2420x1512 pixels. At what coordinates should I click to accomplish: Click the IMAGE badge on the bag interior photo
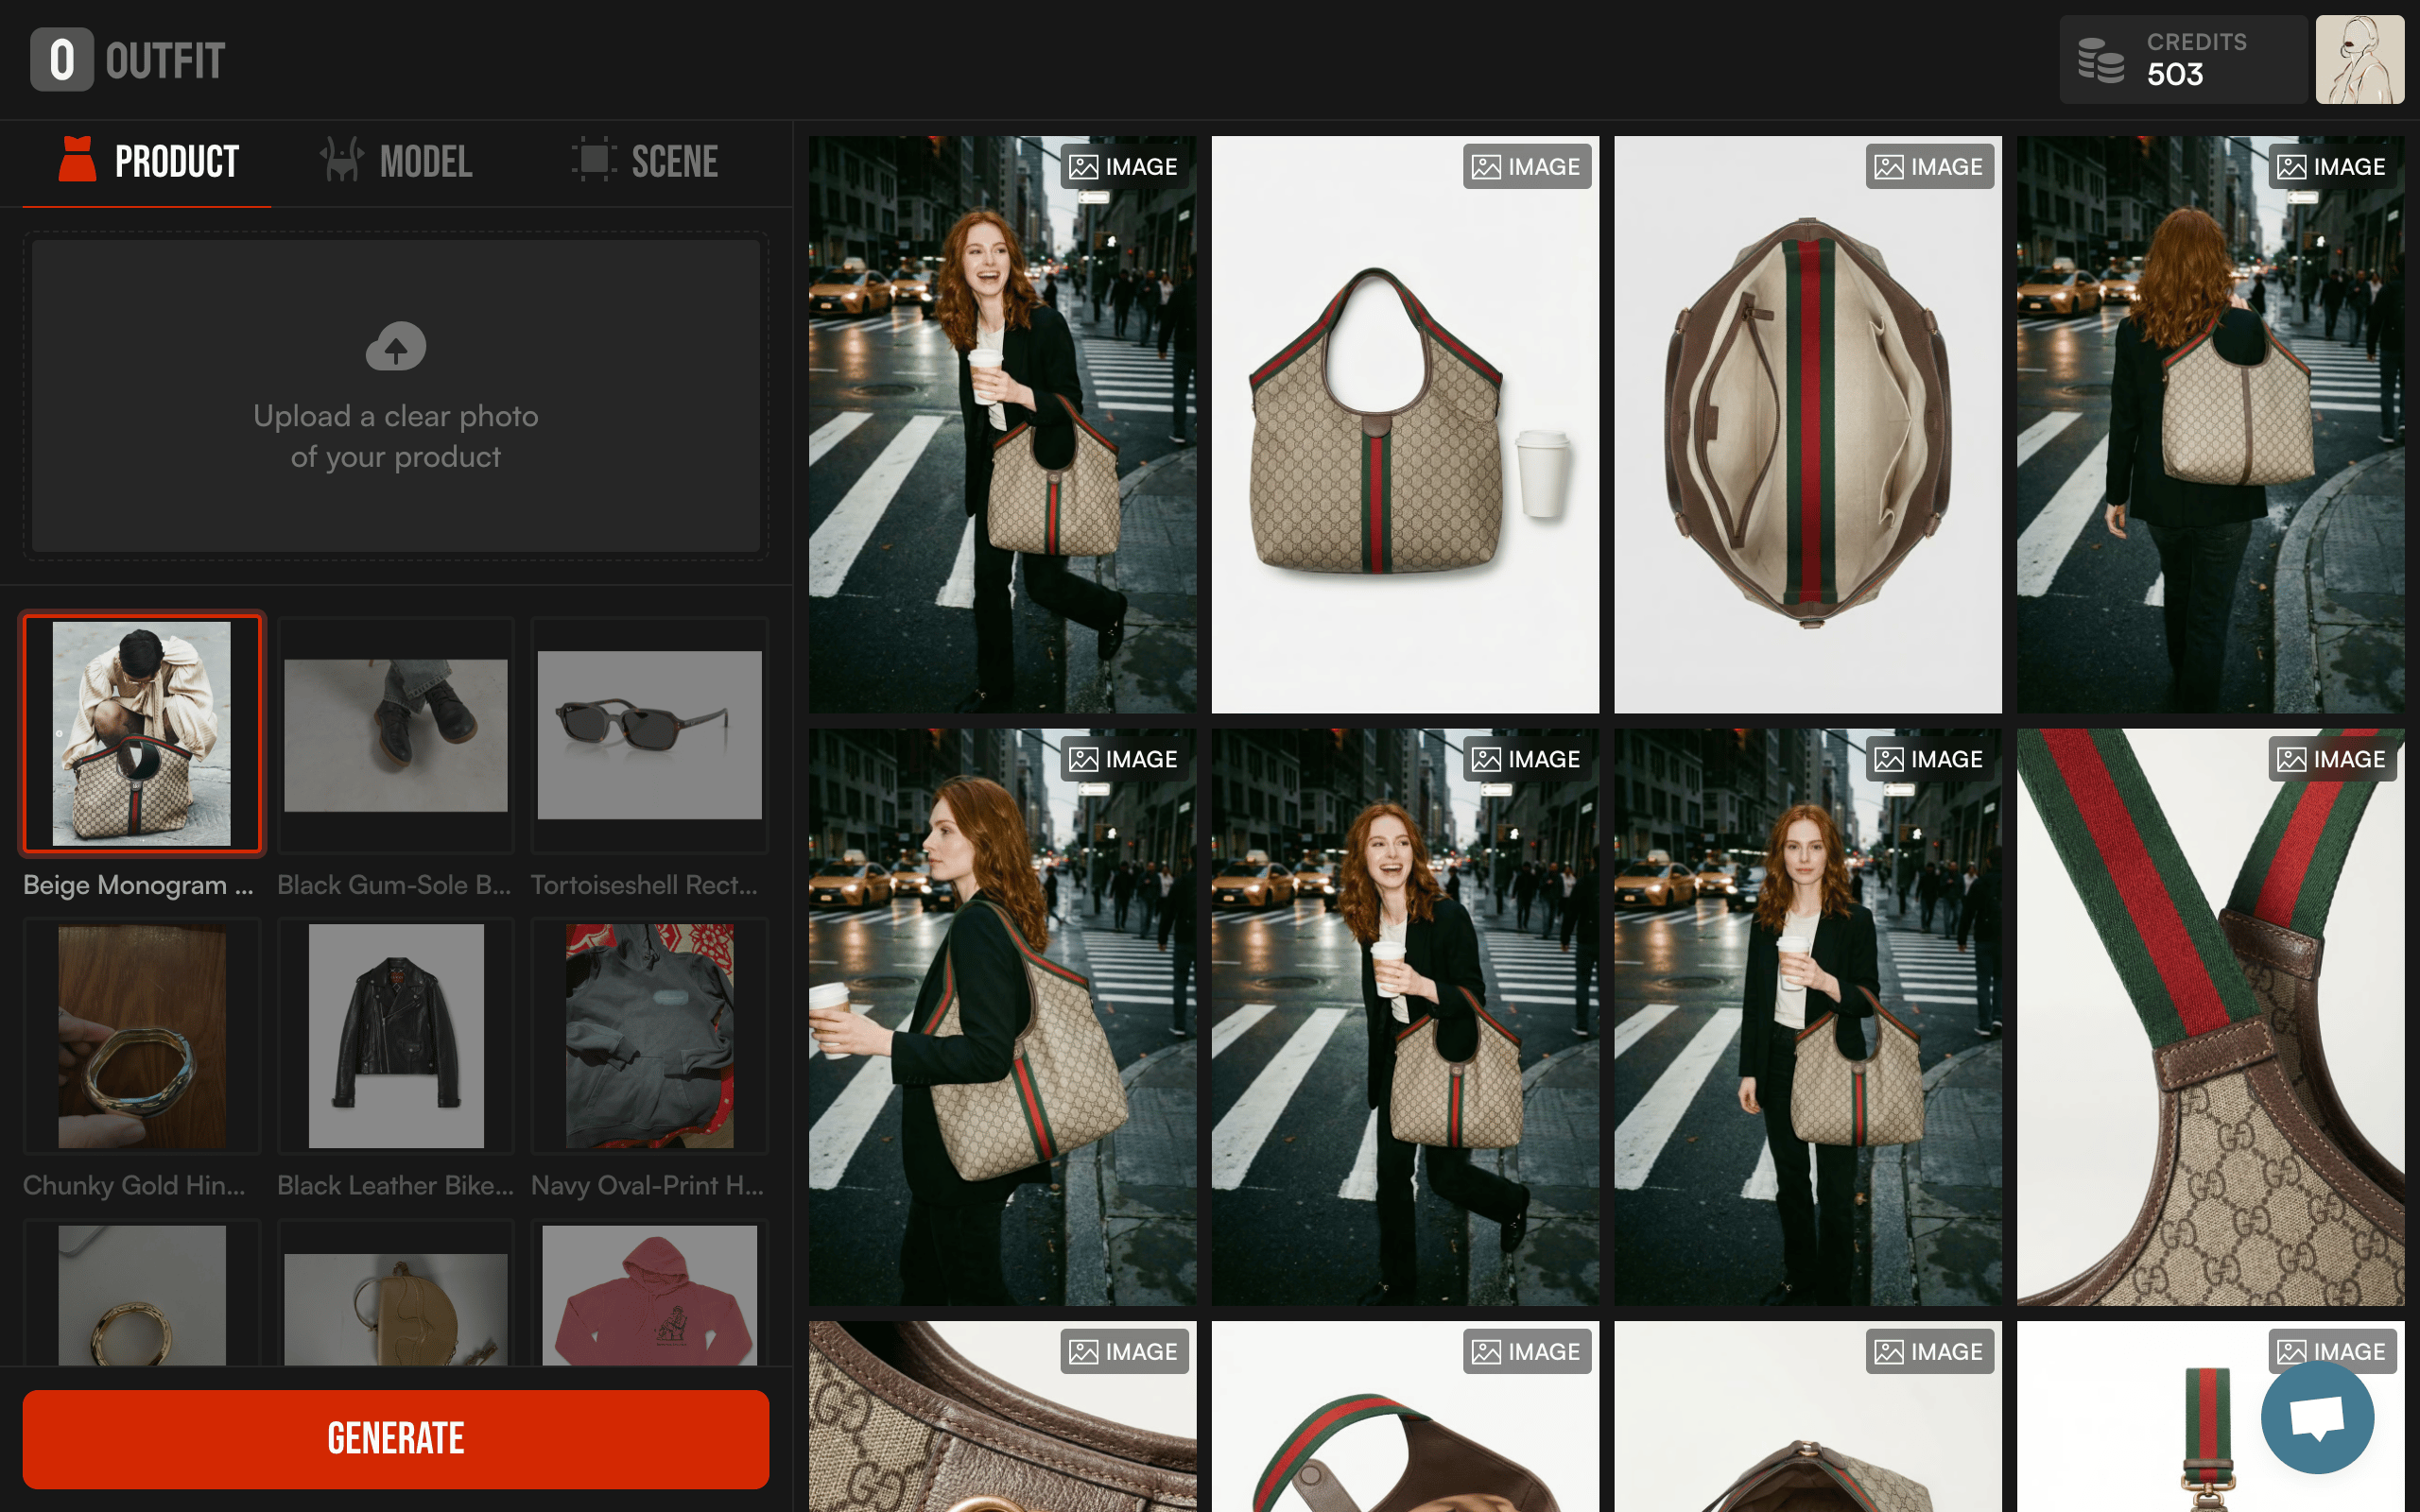coord(1929,166)
